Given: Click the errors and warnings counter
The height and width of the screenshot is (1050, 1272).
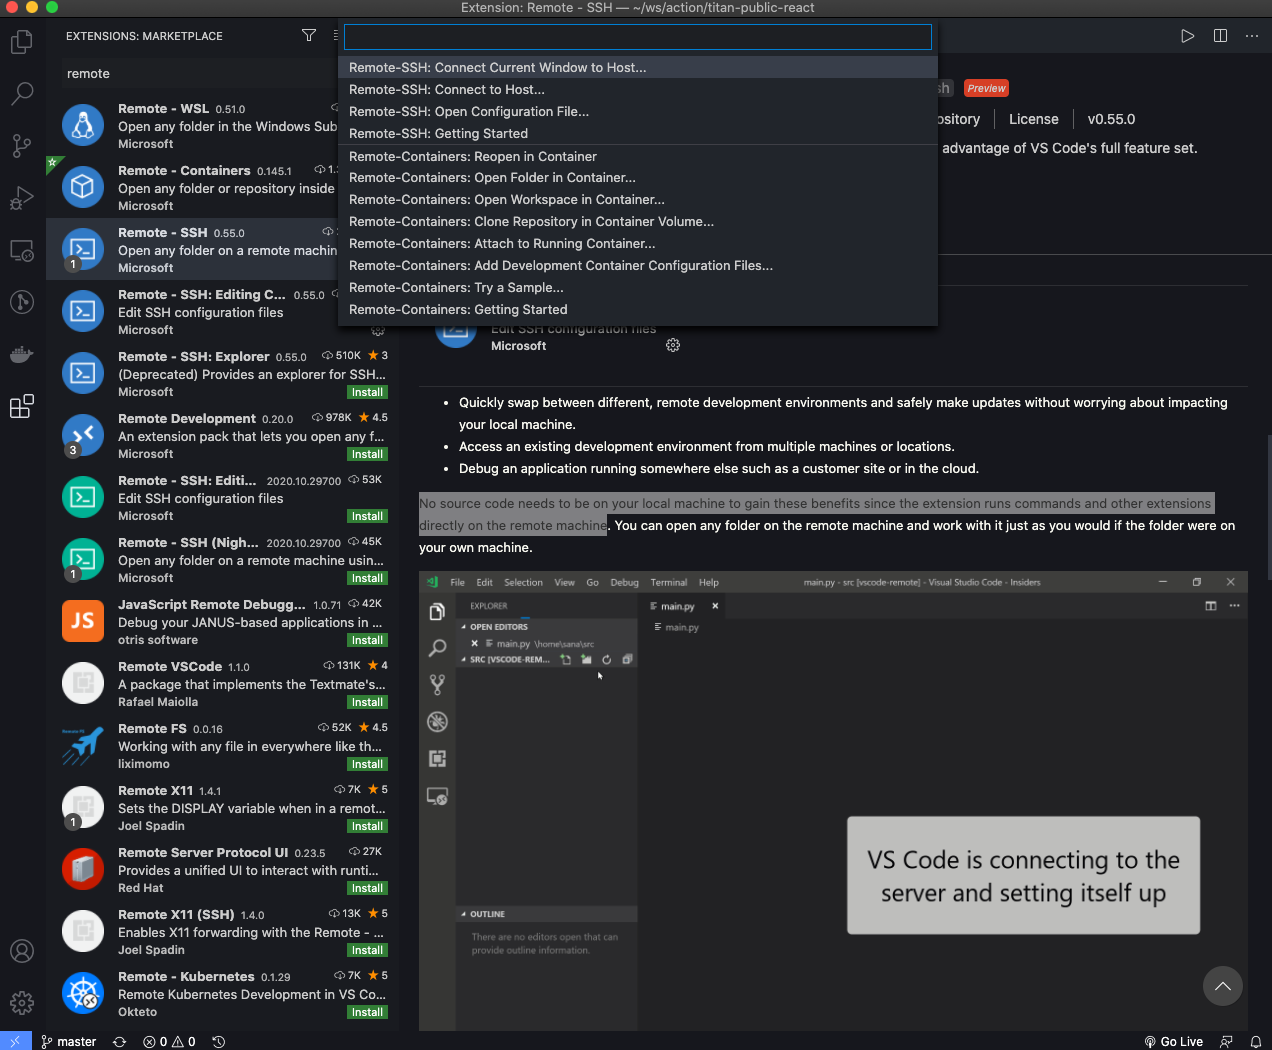Looking at the screenshot, I should point(169,1041).
